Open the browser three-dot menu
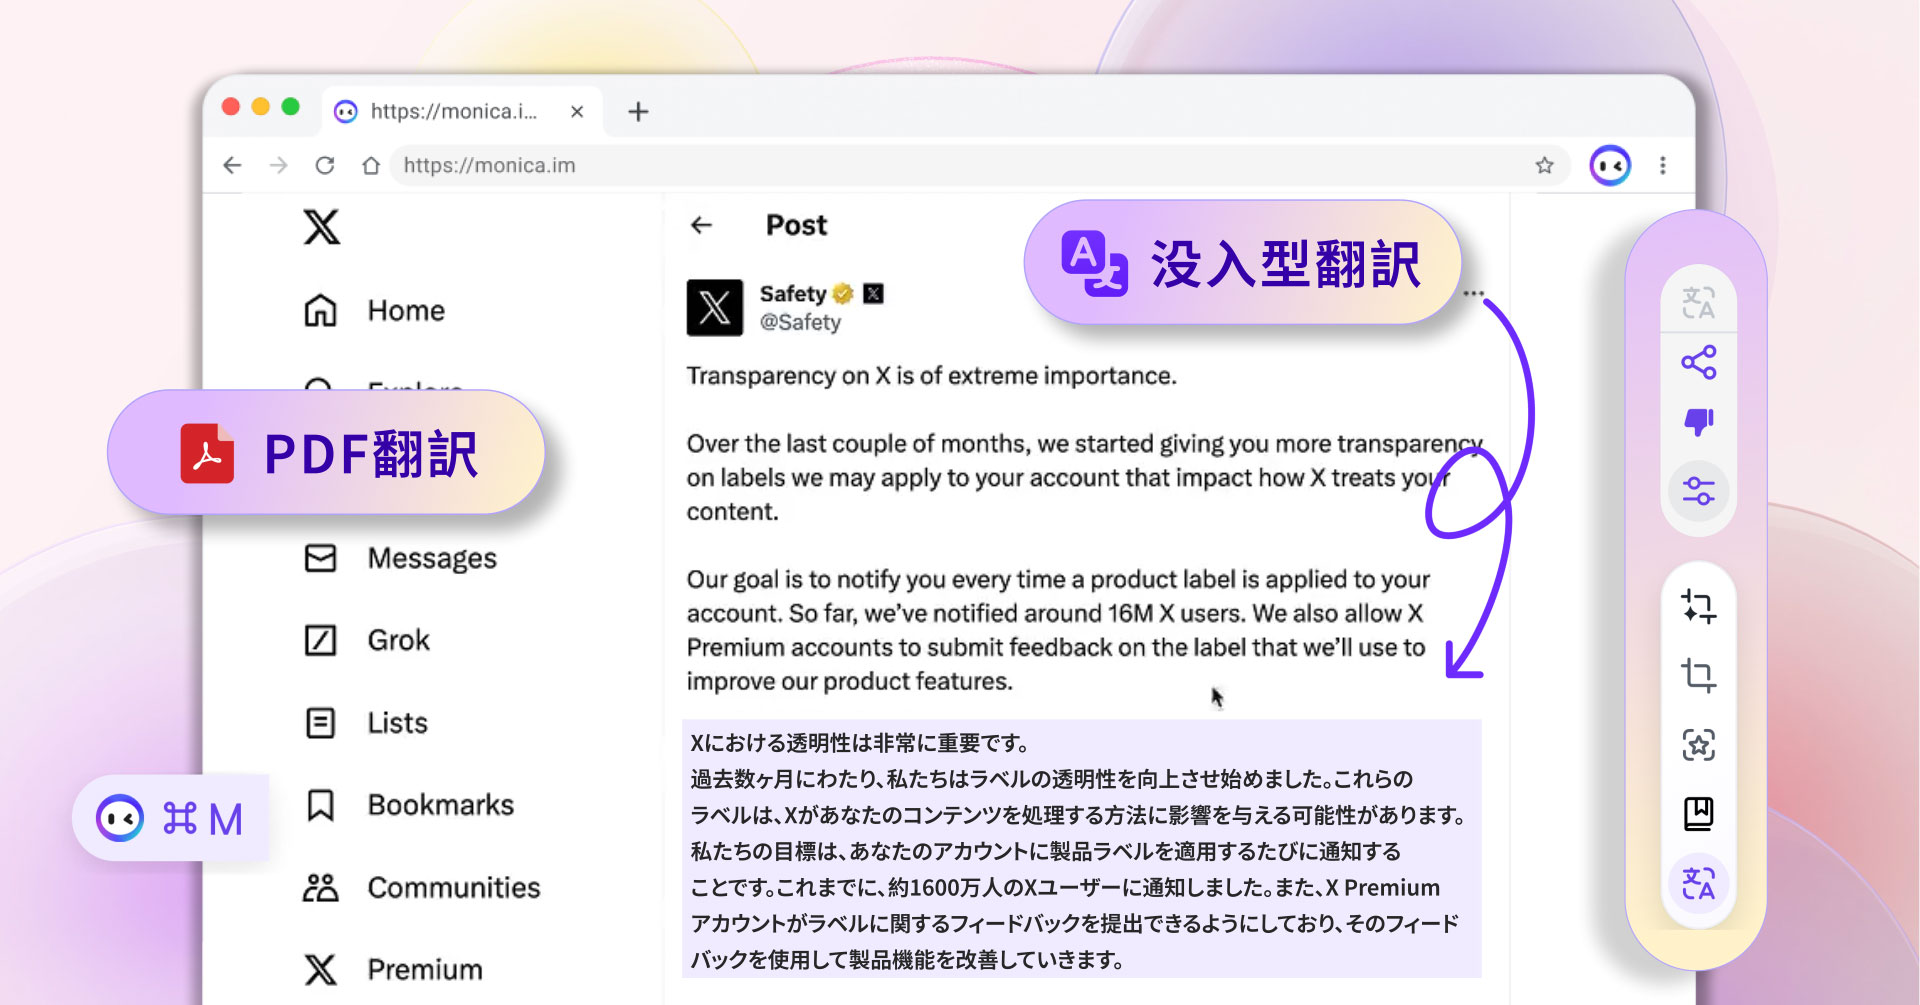The width and height of the screenshot is (1920, 1005). coord(1662,166)
